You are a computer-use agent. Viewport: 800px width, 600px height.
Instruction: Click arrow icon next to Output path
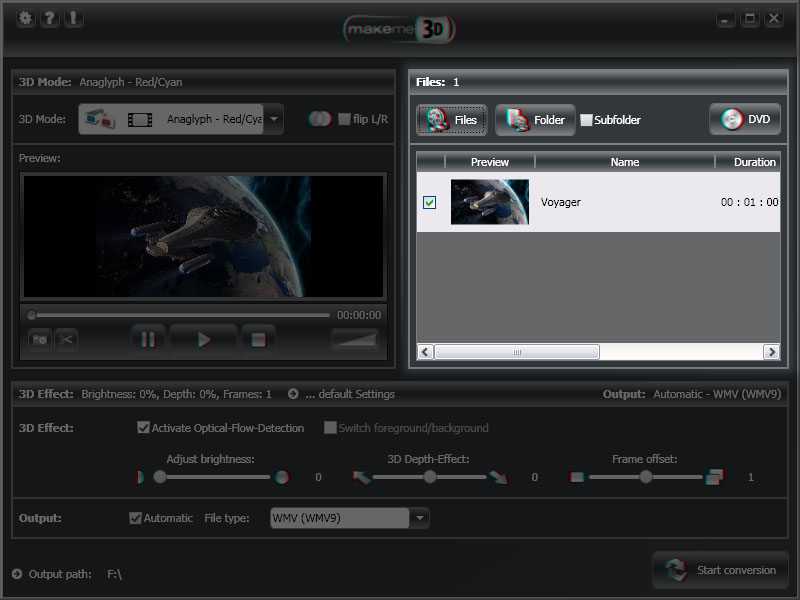pyautogui.click(x=17, y=574)
